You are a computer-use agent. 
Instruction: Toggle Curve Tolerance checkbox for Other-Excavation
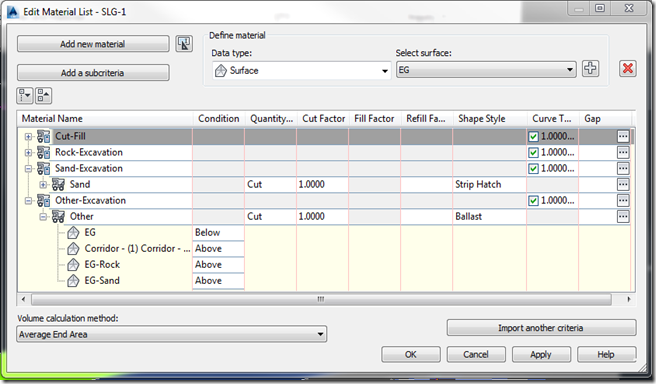(533, 201)
